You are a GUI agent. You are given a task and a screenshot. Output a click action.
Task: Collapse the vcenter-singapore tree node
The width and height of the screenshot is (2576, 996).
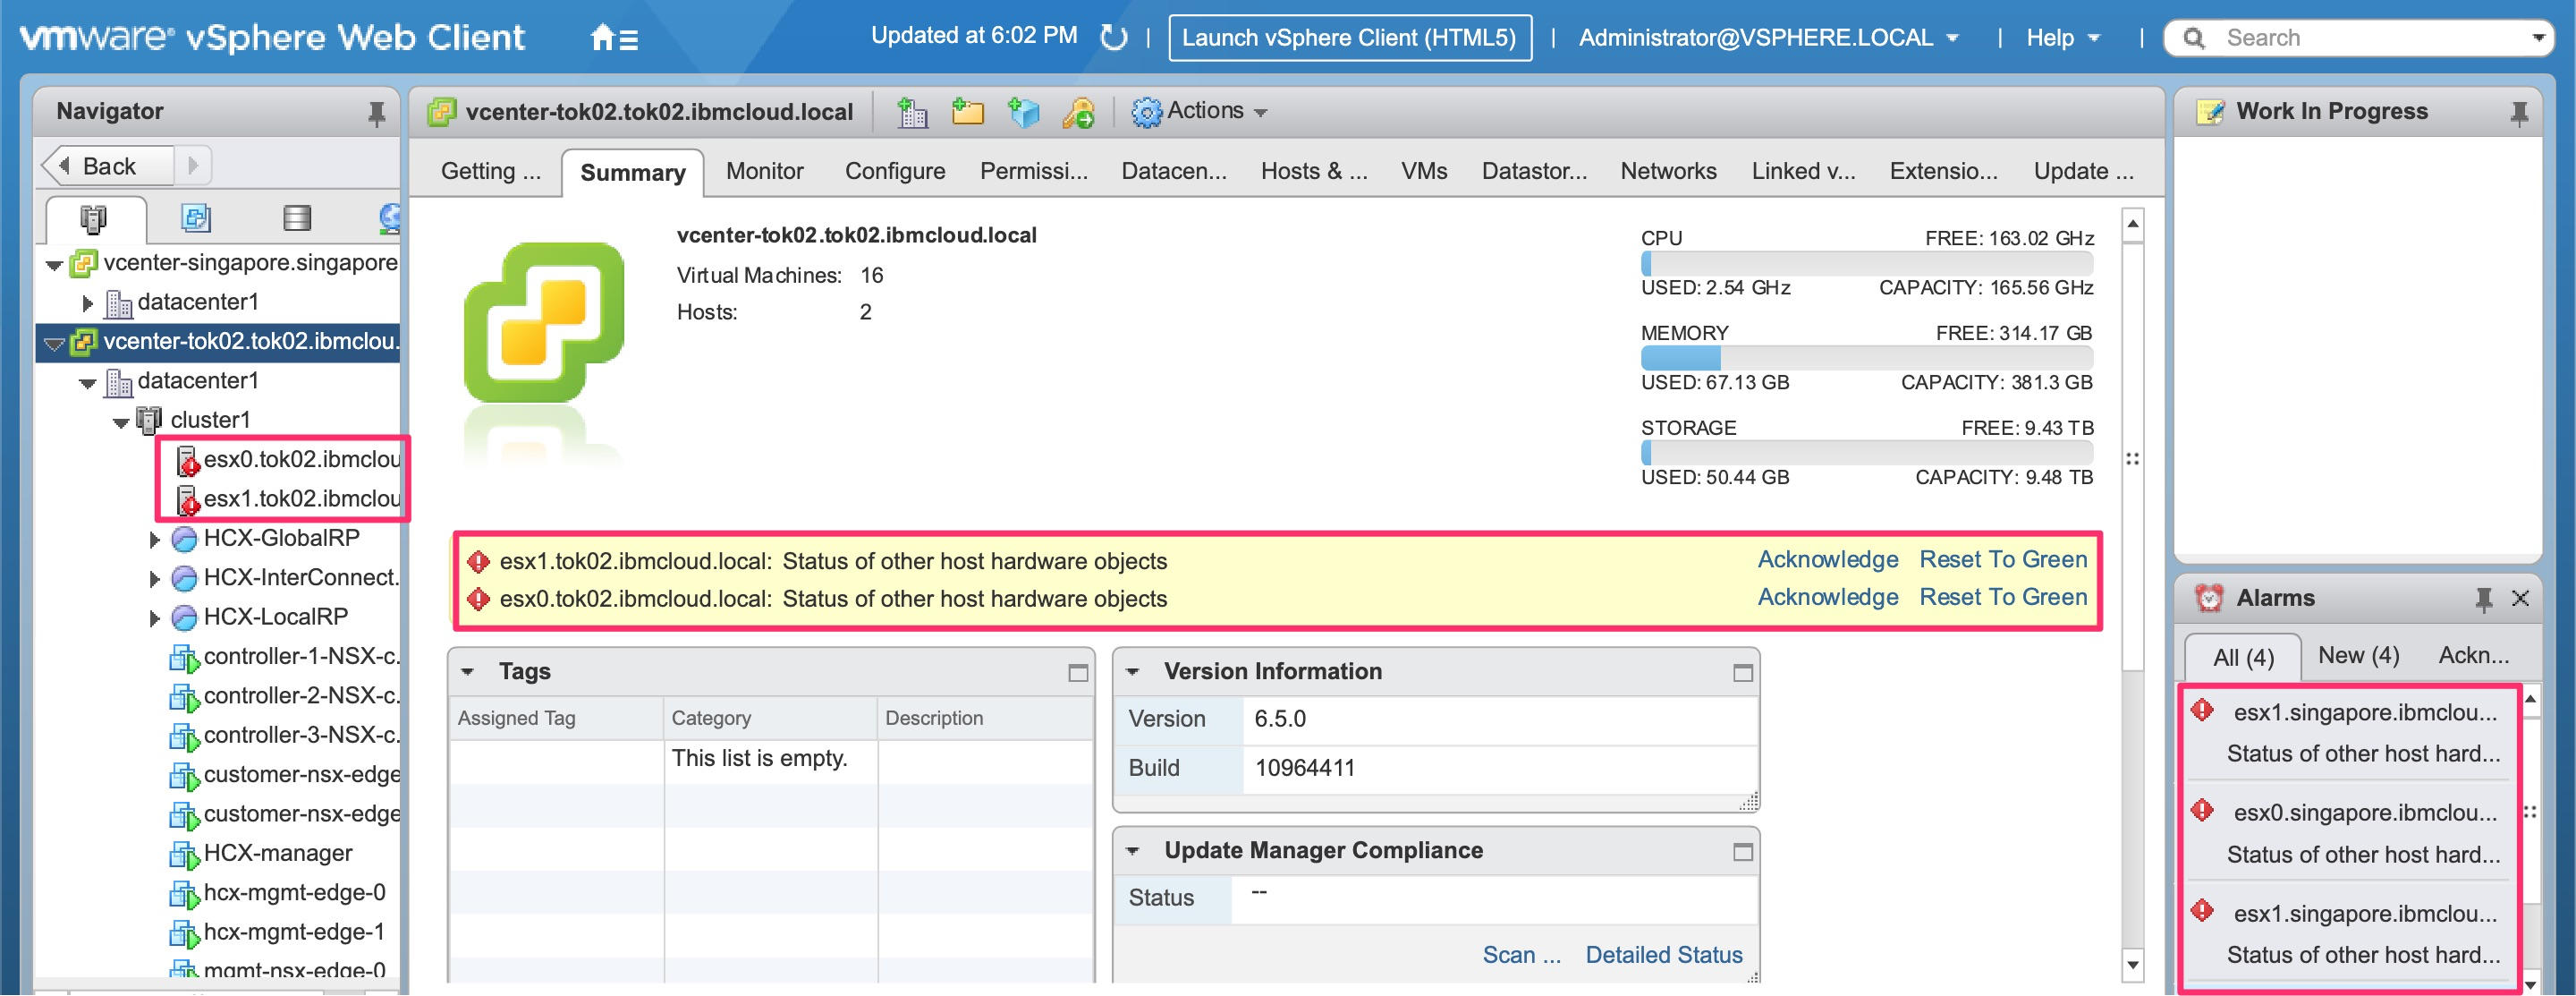click(54, 265)
